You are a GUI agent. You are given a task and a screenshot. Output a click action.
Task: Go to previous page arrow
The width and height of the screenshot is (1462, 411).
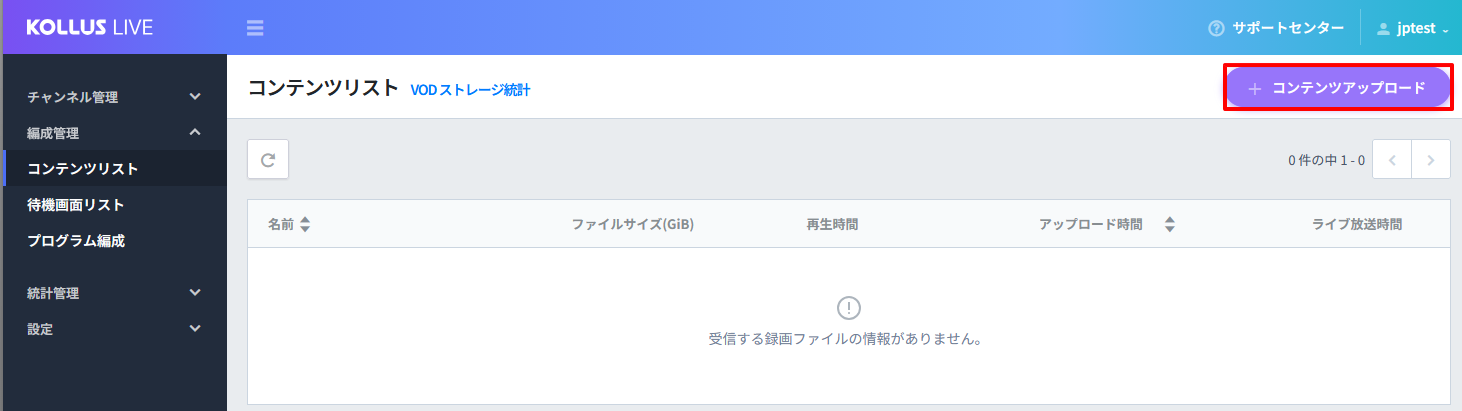click(1392, 159)
